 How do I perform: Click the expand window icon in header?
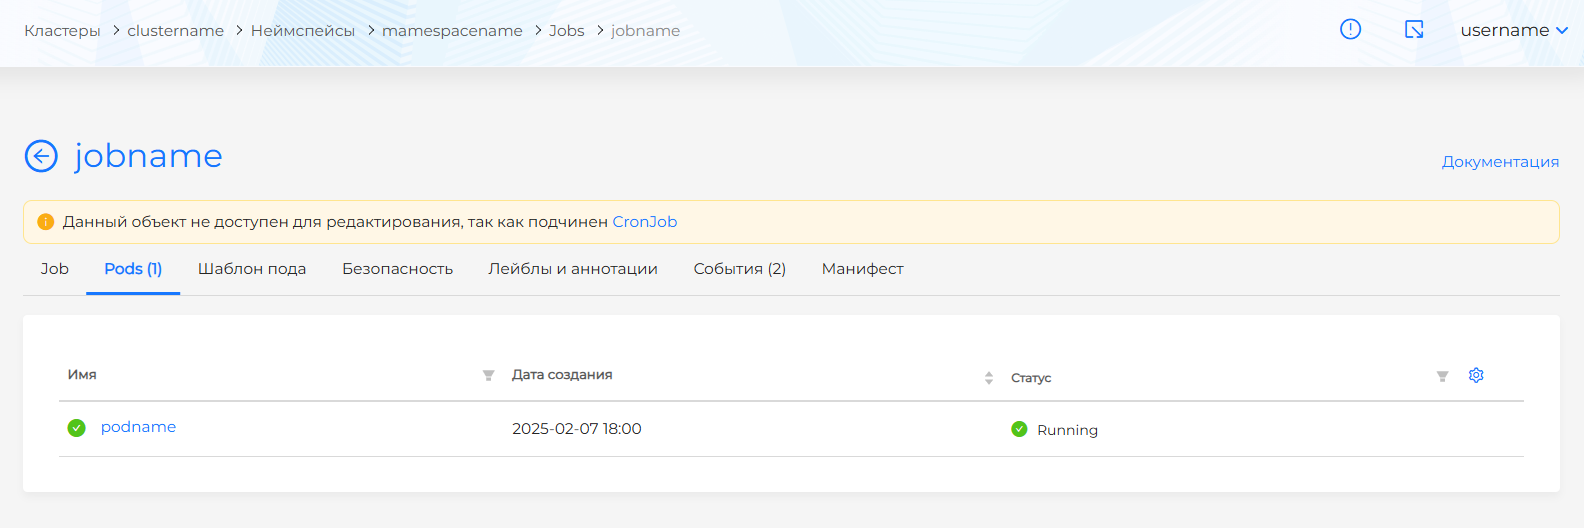(x=1414, y=29)
